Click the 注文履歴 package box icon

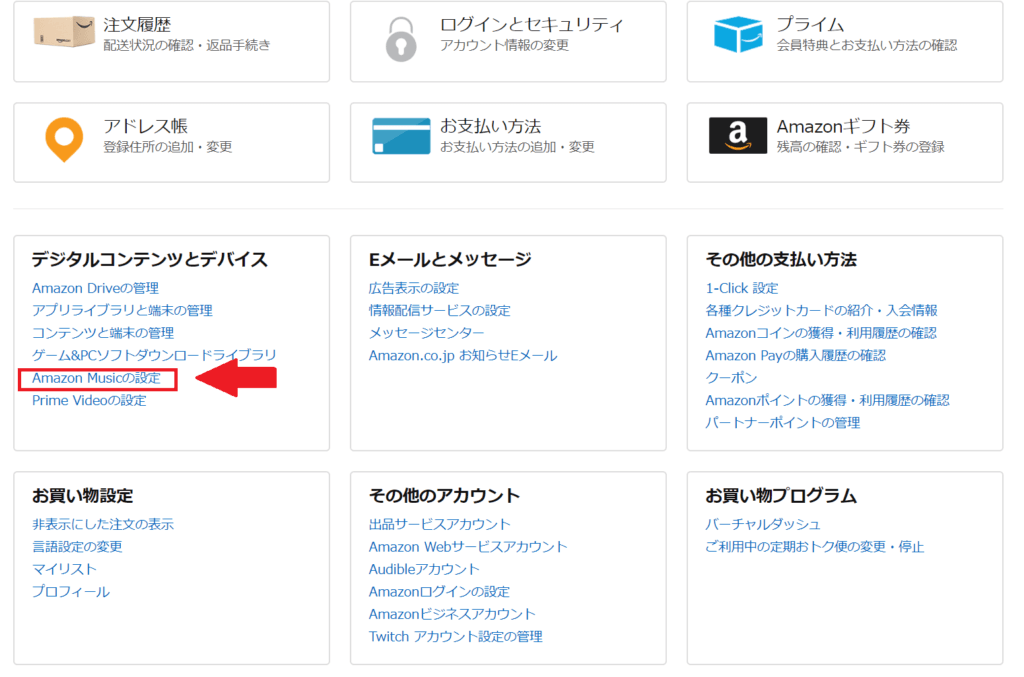click(x=63, y=33)
